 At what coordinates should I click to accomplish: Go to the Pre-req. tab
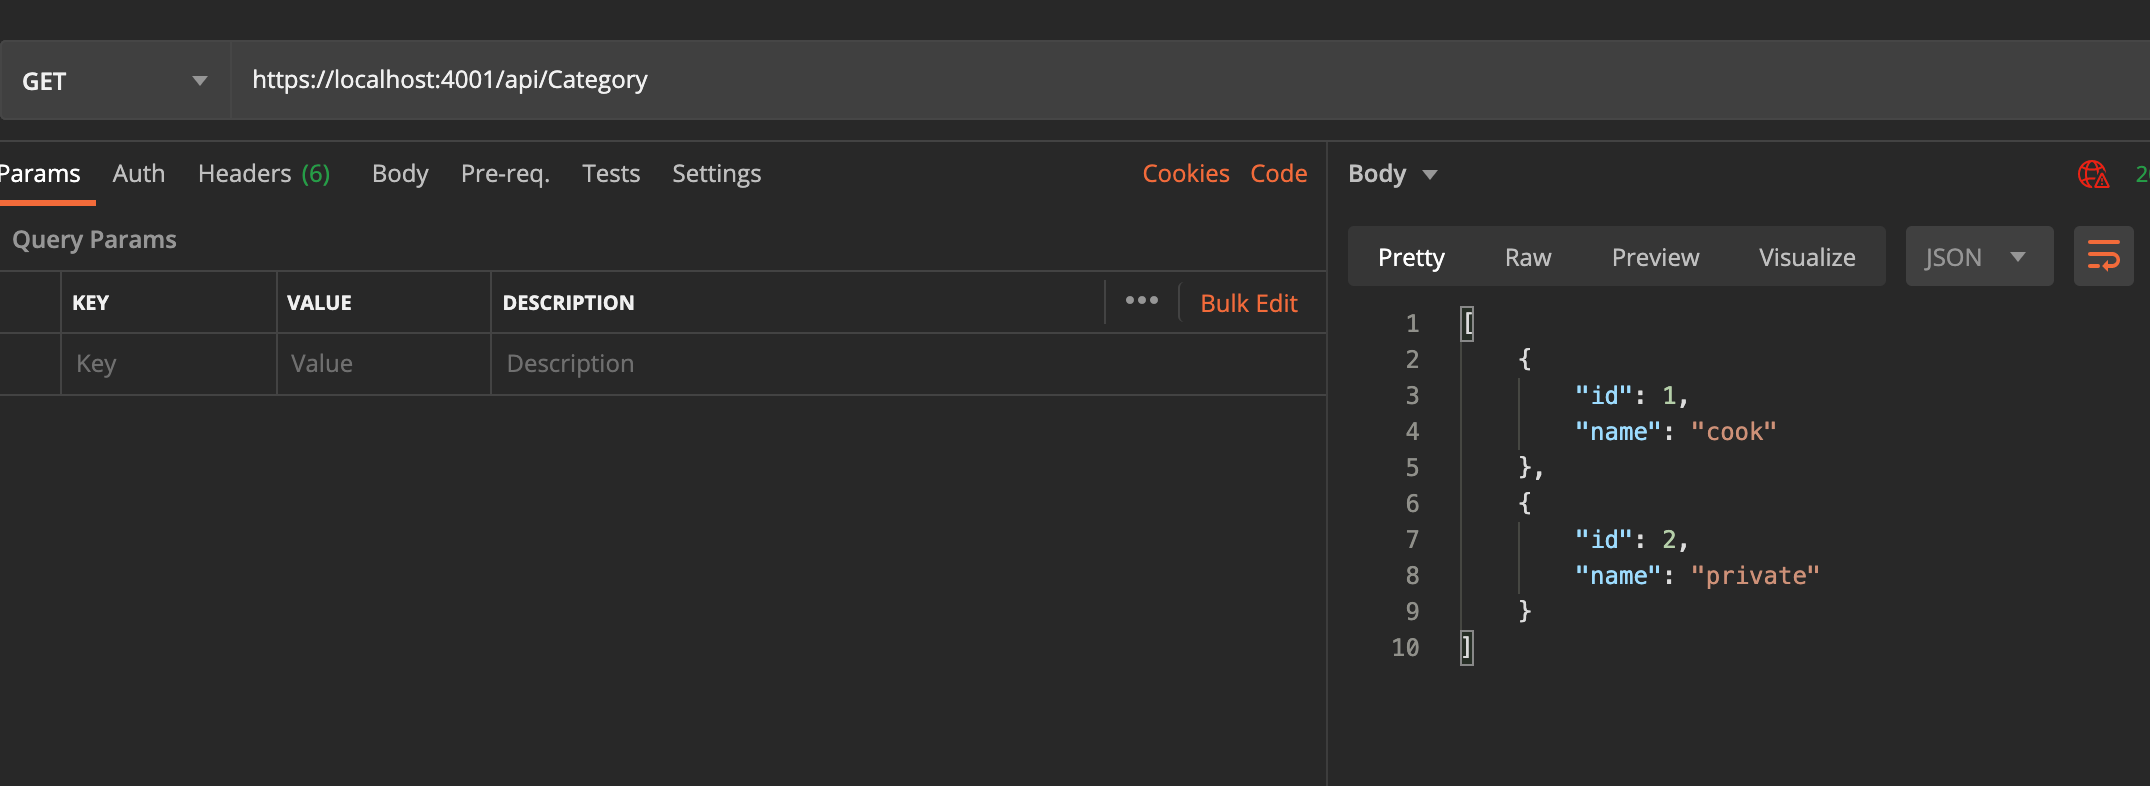(505, 174)
